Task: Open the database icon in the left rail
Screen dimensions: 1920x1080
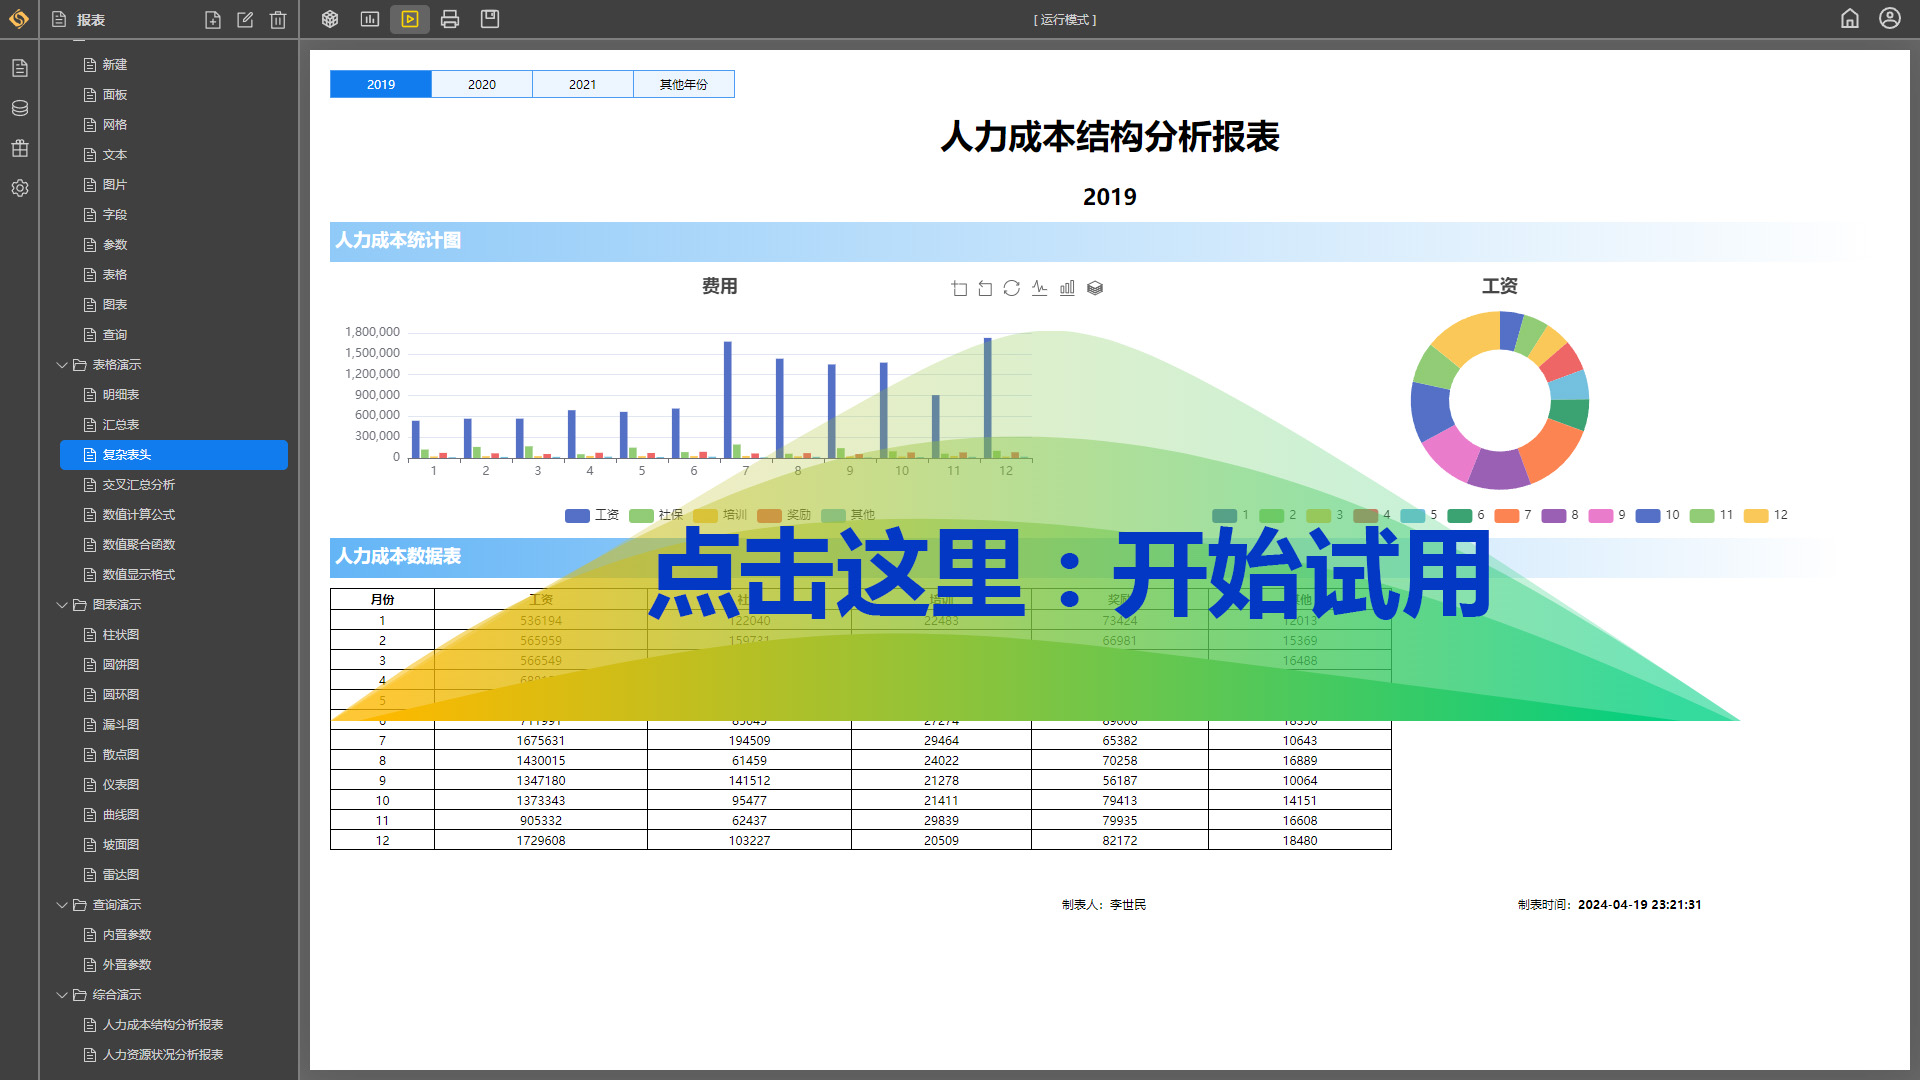Action: [x=20, y=108]
